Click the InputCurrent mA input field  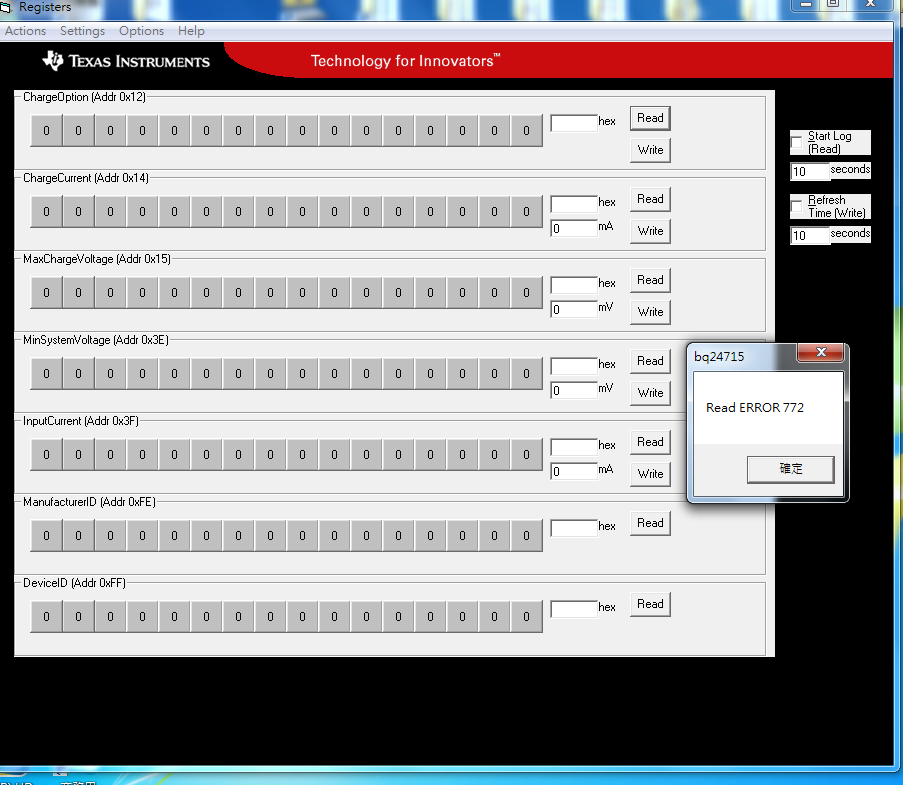click(574, 472)
